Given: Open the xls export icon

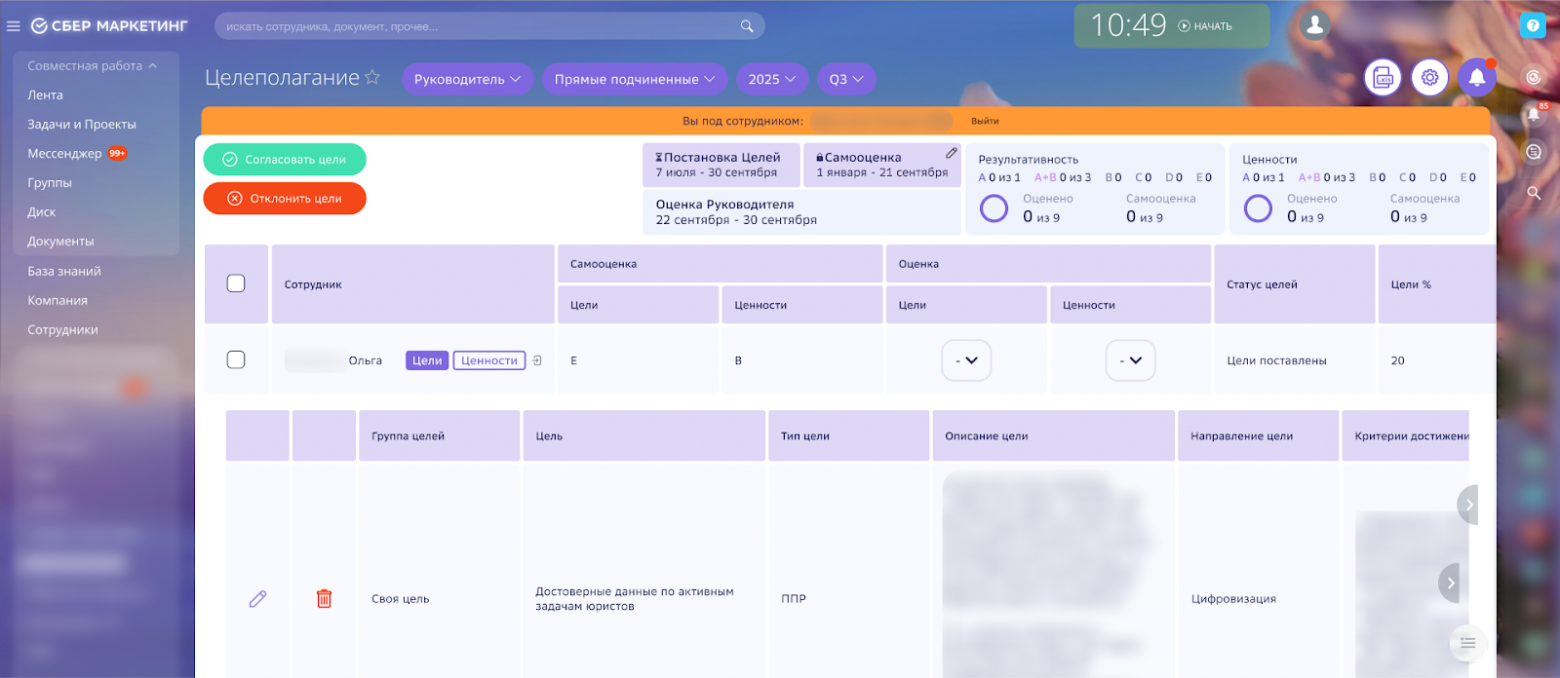Looking at the screenshot, I should tap(1382, 77).
